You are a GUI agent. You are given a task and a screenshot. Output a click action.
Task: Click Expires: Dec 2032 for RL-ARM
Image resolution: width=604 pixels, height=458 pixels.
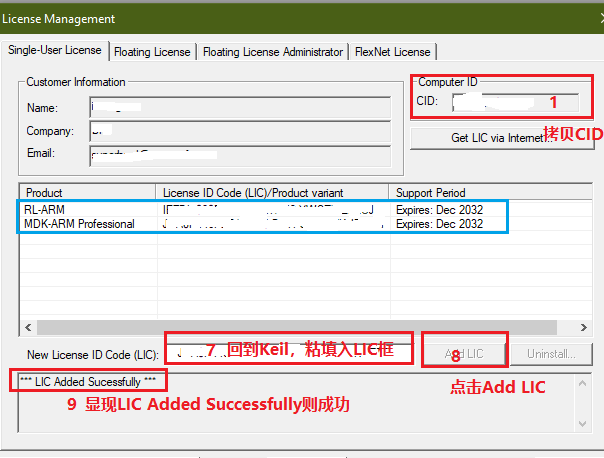[x=440, y=210]
